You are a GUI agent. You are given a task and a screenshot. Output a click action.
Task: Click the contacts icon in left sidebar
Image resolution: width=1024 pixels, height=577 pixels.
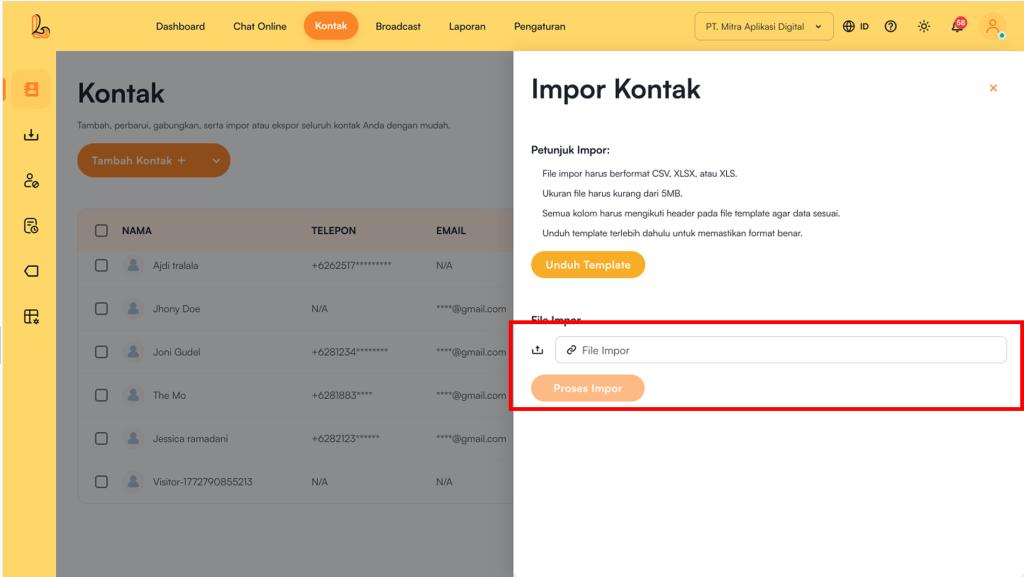31,90
